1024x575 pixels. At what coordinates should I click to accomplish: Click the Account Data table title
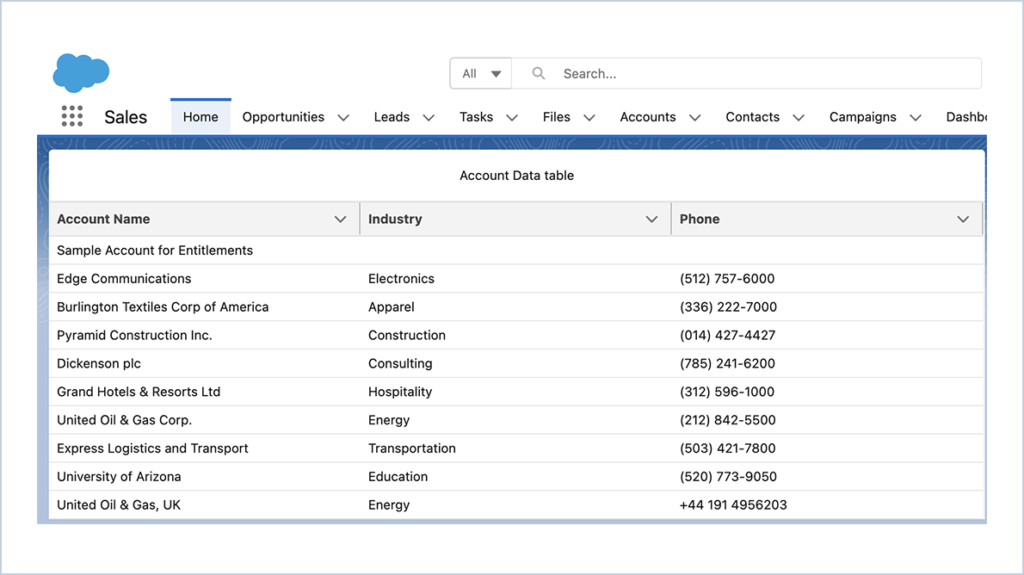(x=517, y=175)
